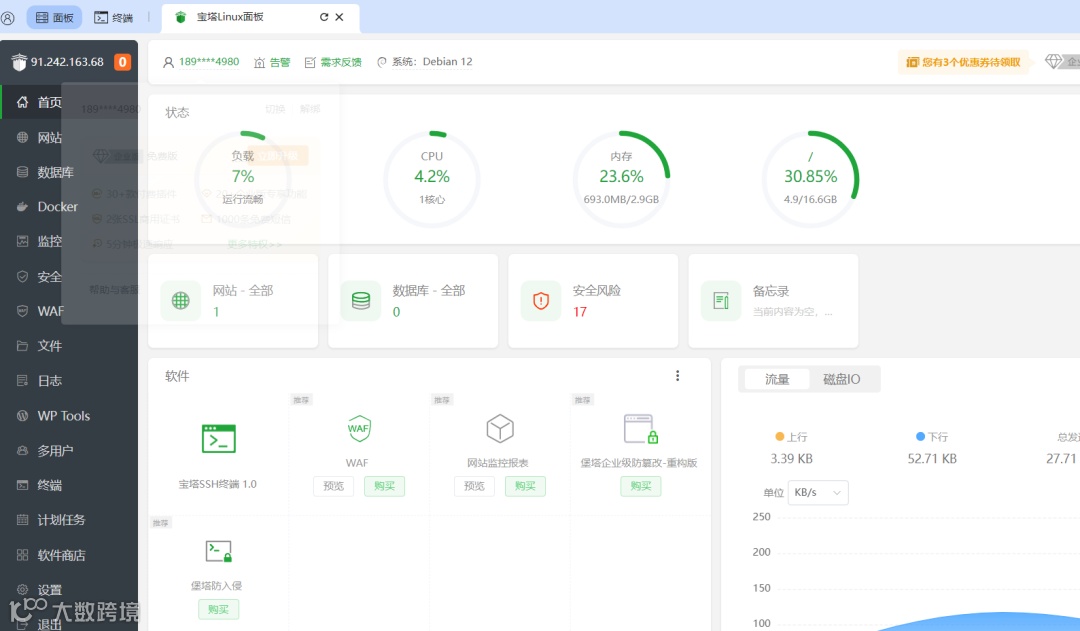Click the database icon in 数据库-全部 card
Image resolution: width=1080 pixels, height=631 pixels.
pyautogui.click(x=360, y=300)
